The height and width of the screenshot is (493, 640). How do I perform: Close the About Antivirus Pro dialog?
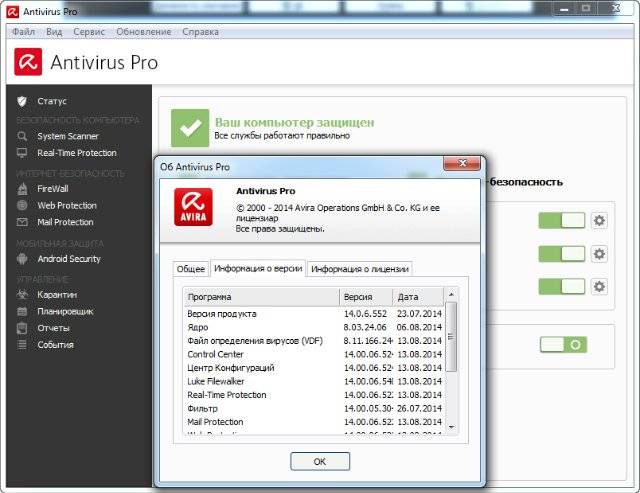462,163
